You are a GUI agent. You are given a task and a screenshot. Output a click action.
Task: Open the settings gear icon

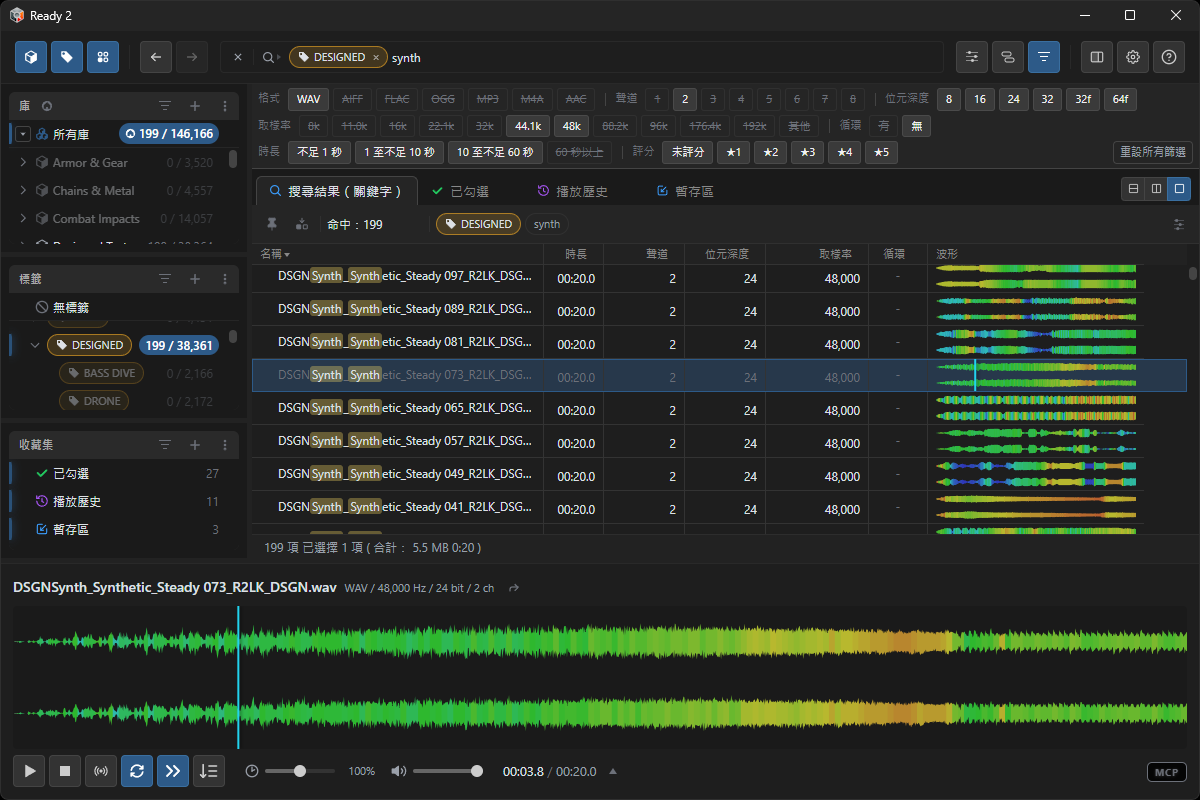1133,57
